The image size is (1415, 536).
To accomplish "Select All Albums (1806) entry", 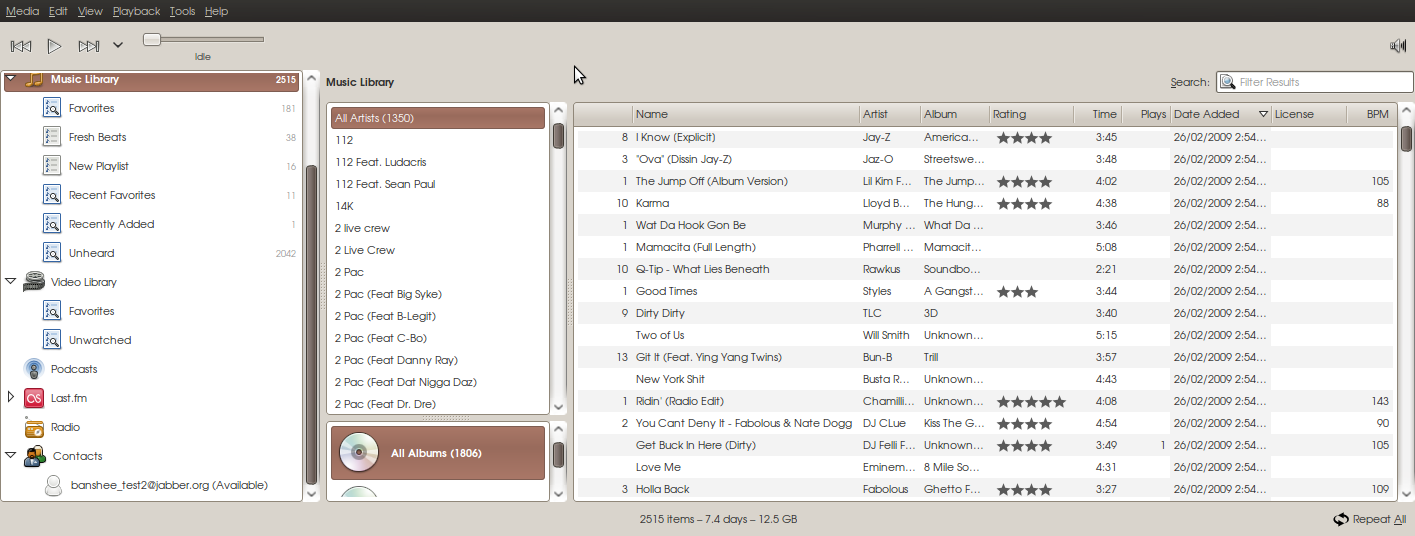I will (x=438, y=453).
